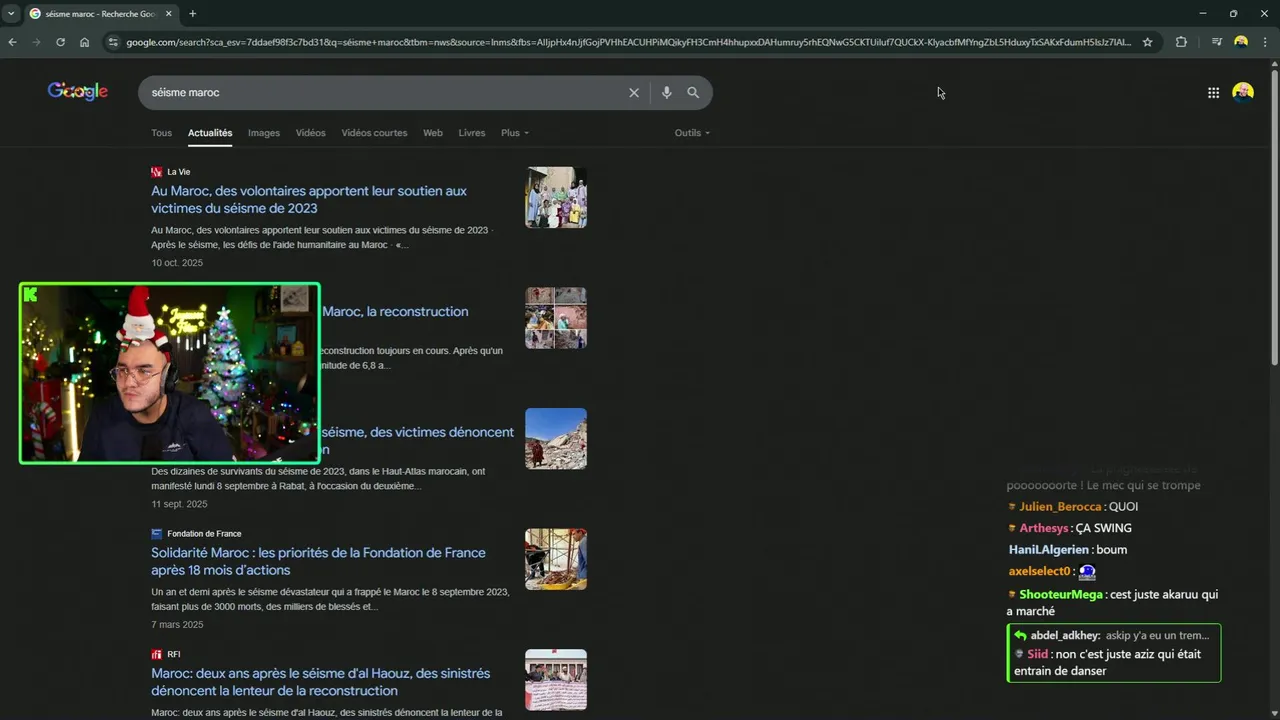Open article 'séisme, des victimes dénoncent'
The image size is (1280, 720).
click(x=418, y=432)
